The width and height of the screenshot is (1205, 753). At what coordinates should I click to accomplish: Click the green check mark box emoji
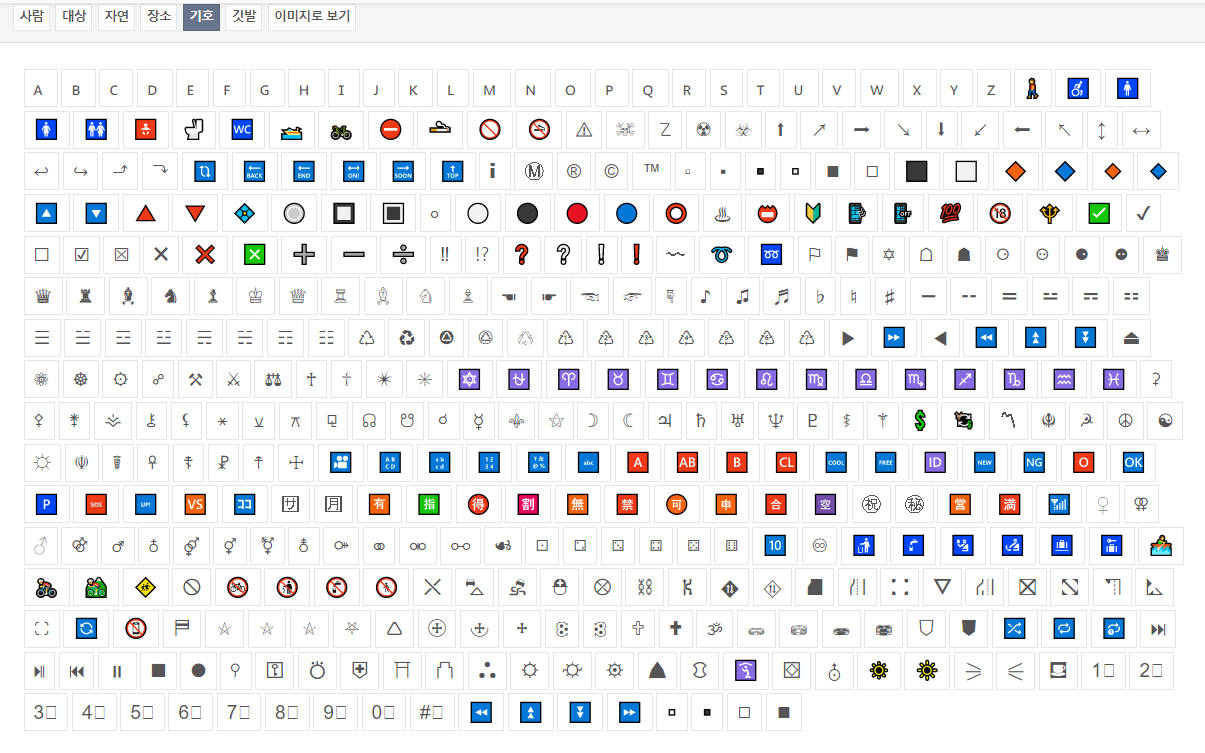click(x=1098, y=213)
